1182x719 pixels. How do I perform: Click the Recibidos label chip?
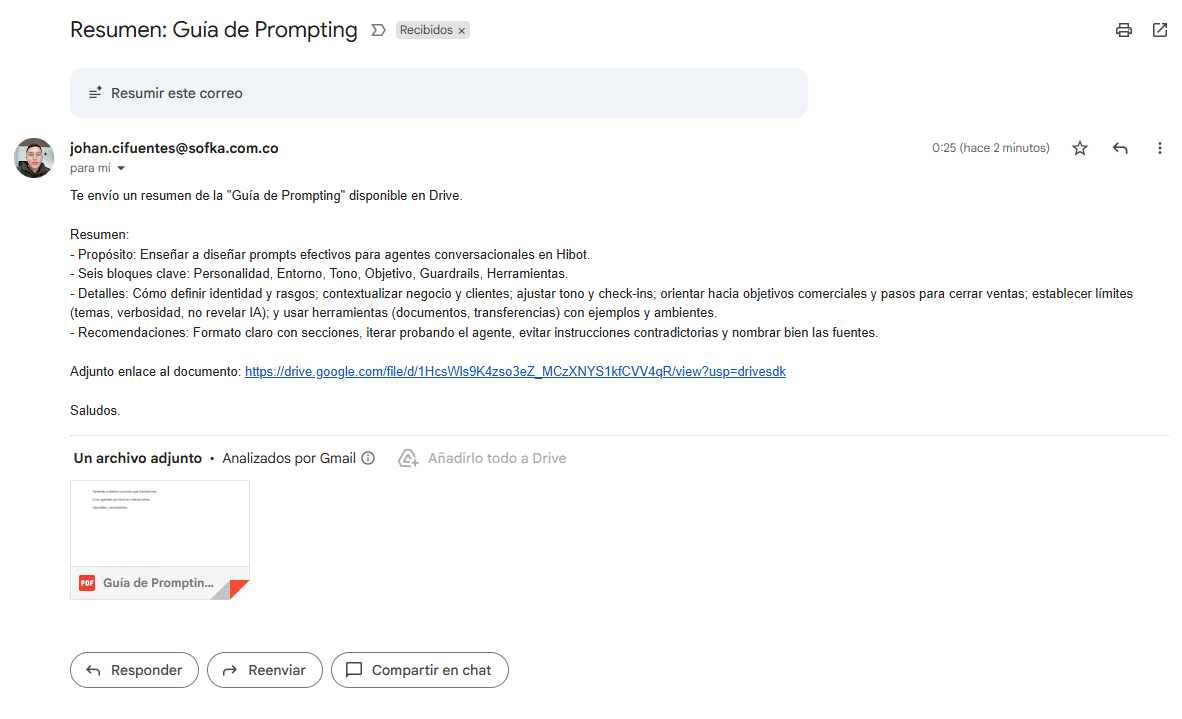[x=426, y=30]
